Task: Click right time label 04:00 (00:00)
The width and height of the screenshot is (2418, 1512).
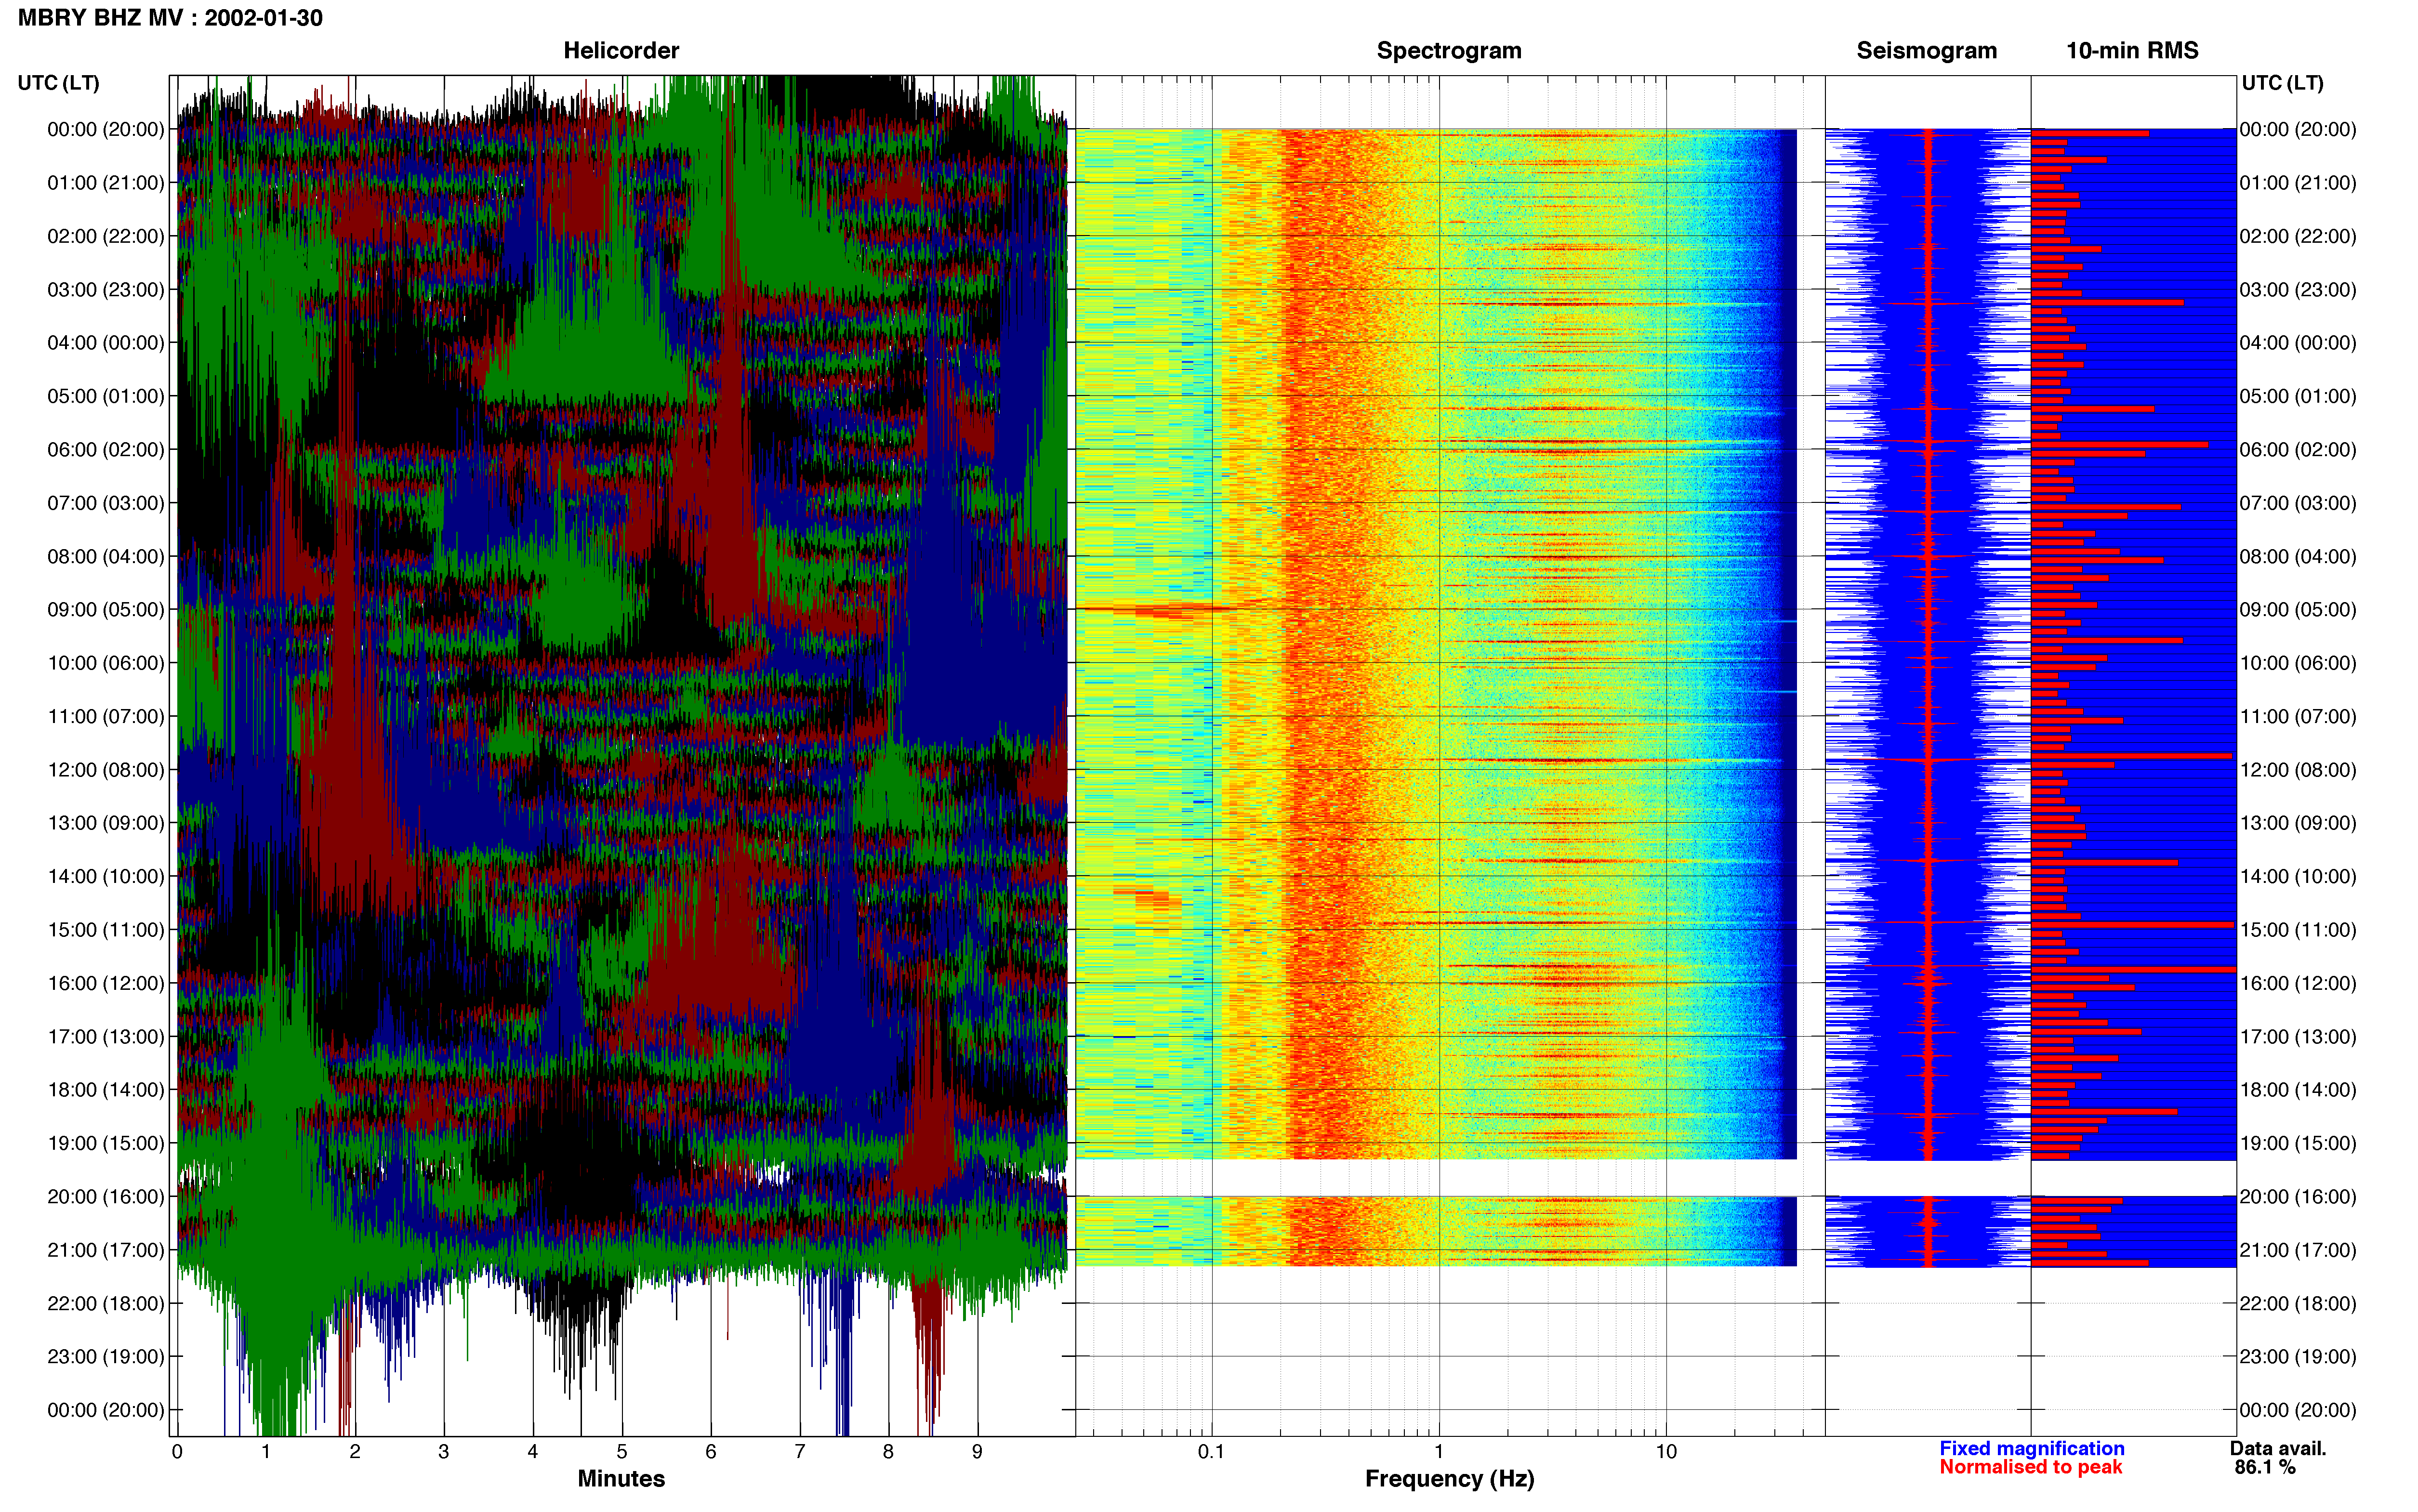Action: (x=2298, y=343)
